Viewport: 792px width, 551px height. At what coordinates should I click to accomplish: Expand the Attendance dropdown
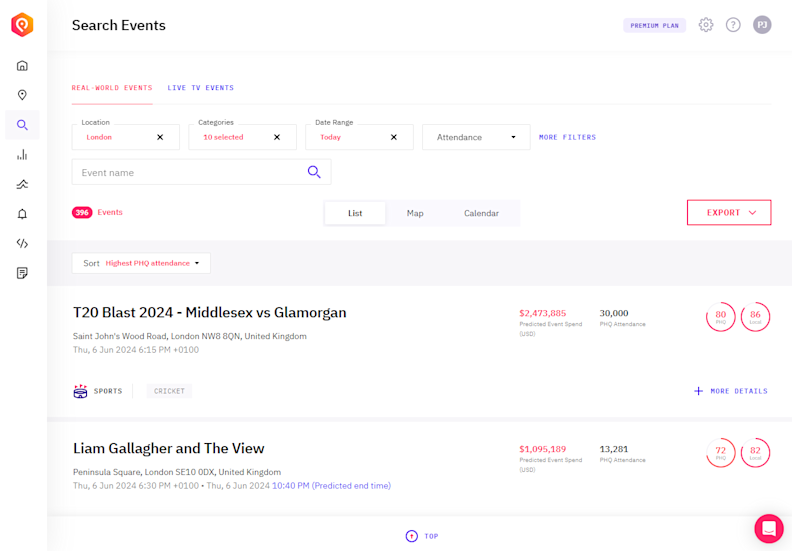pyautogui.click(x=476, y=137)
